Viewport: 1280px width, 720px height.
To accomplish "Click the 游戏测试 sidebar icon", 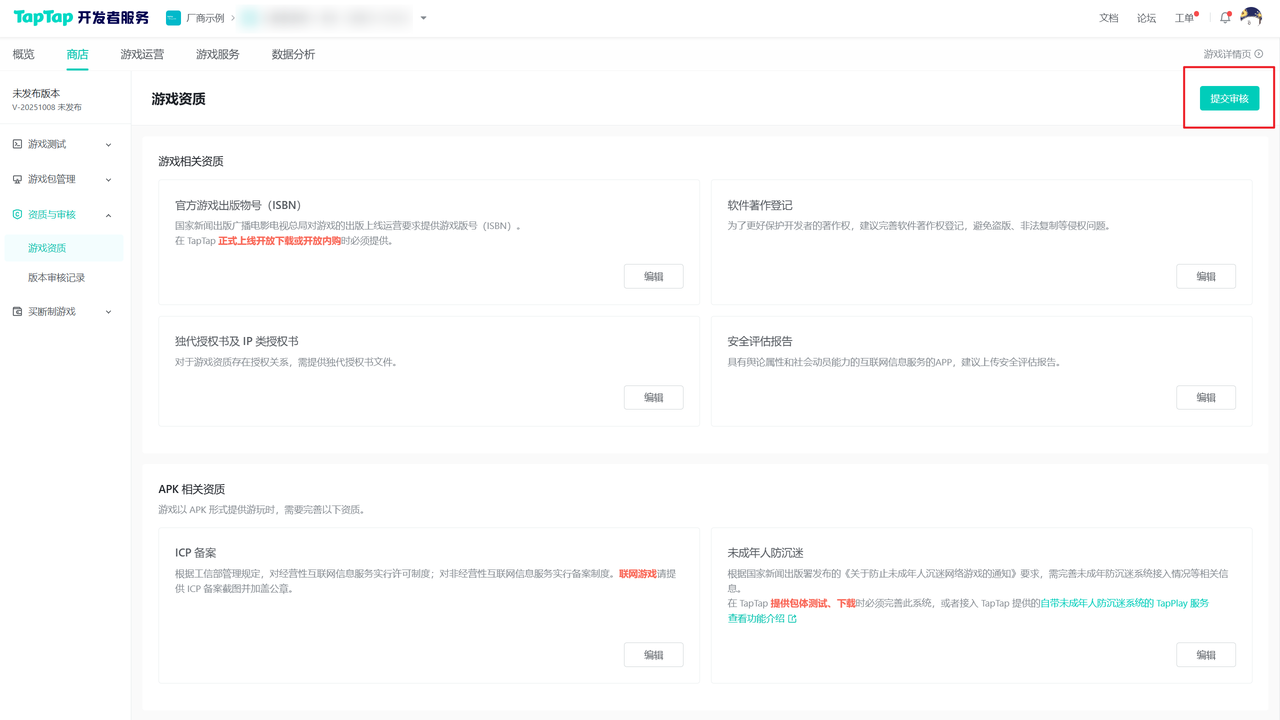I will pos(17,144).
